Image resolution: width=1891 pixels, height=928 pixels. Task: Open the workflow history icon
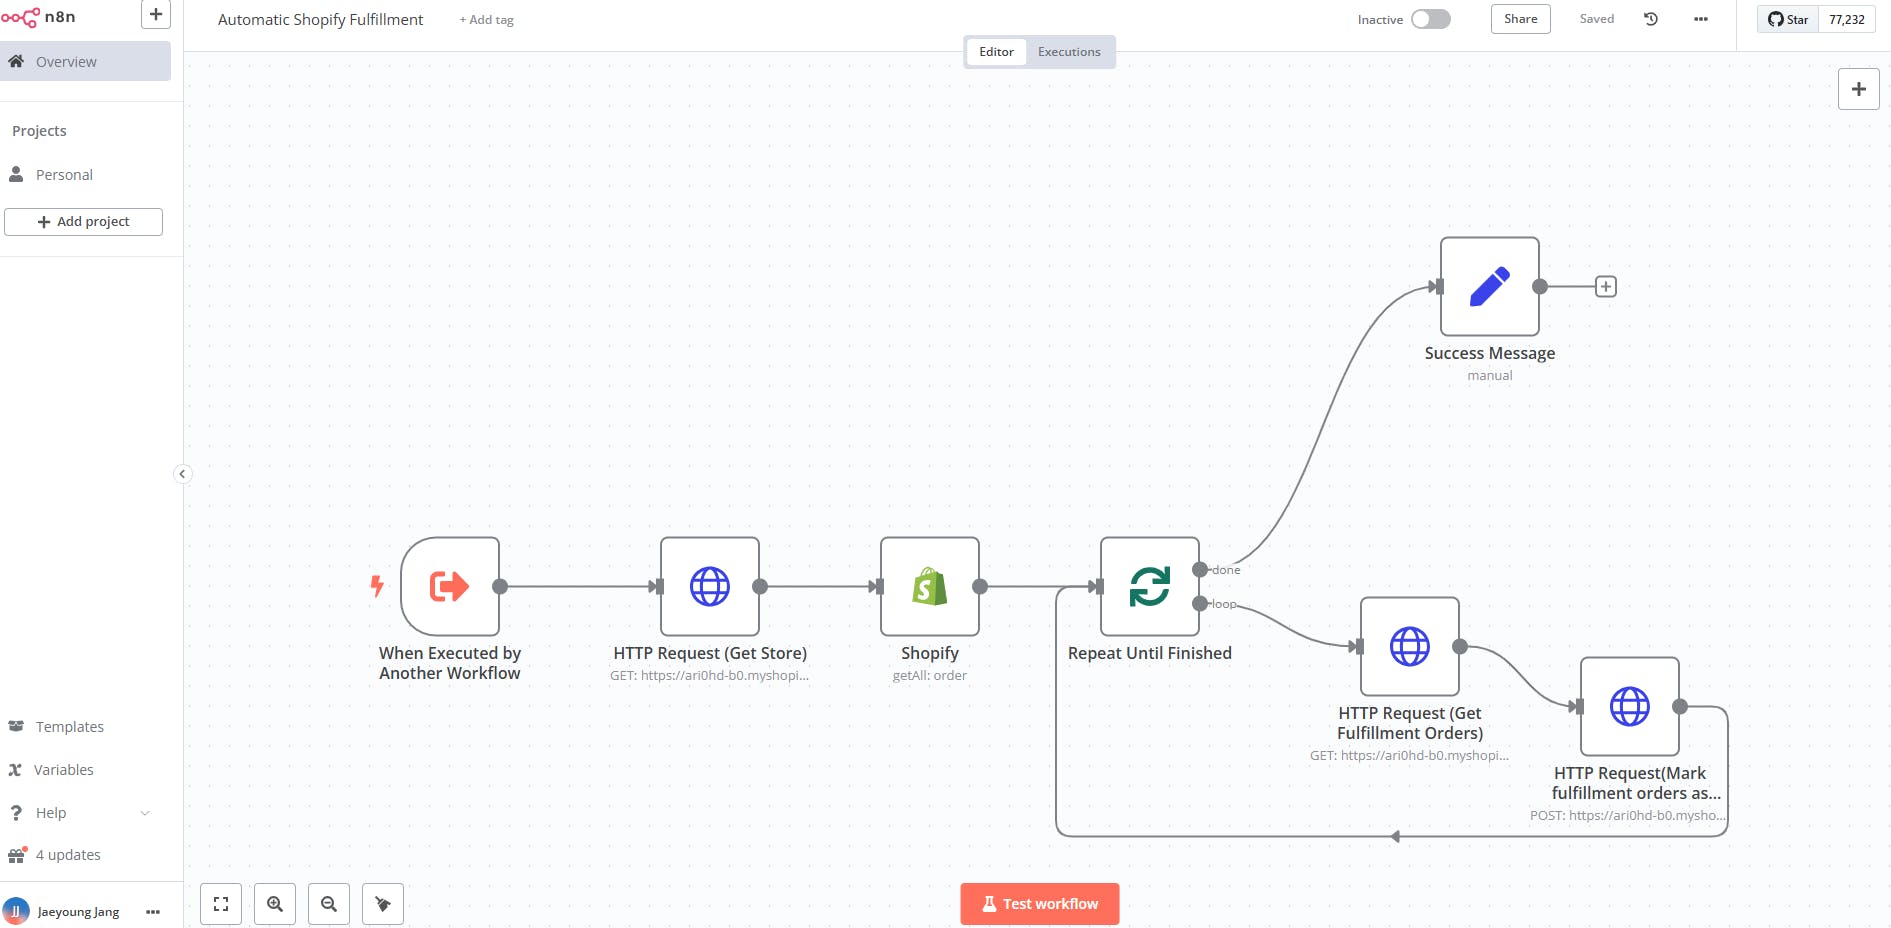coord(1651,19)
